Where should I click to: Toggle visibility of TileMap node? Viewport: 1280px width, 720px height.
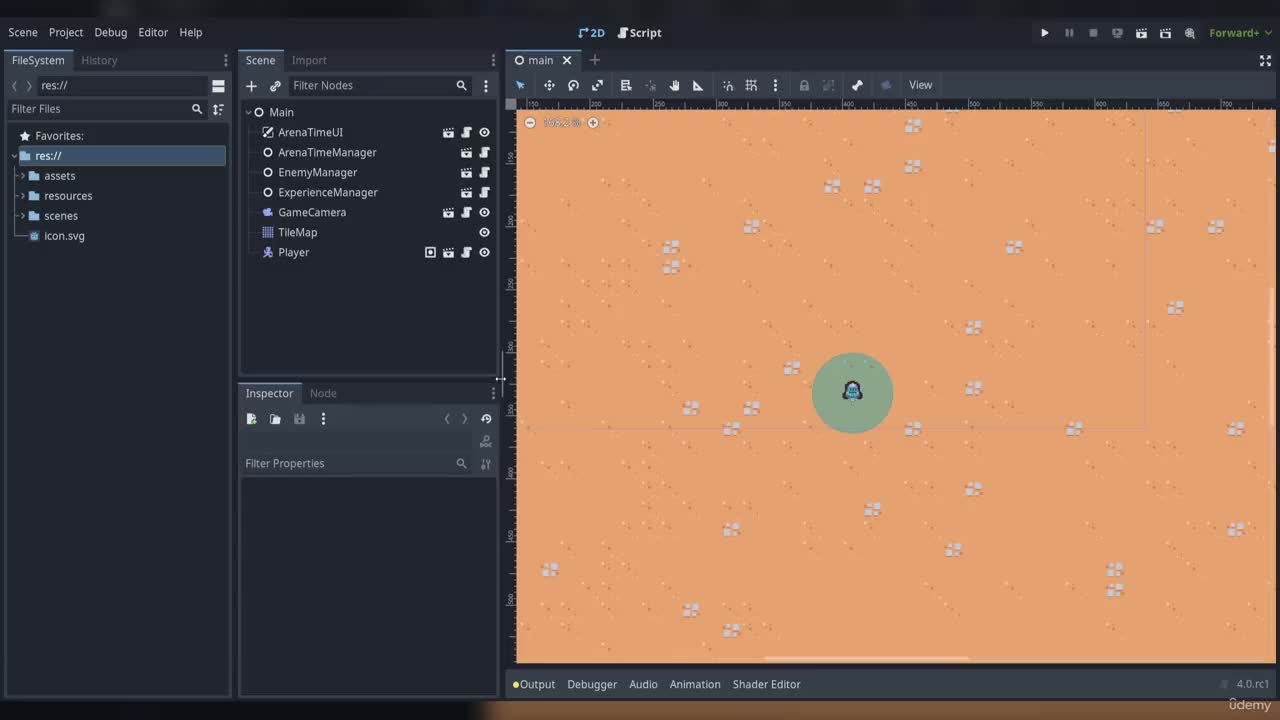(484, 232)
